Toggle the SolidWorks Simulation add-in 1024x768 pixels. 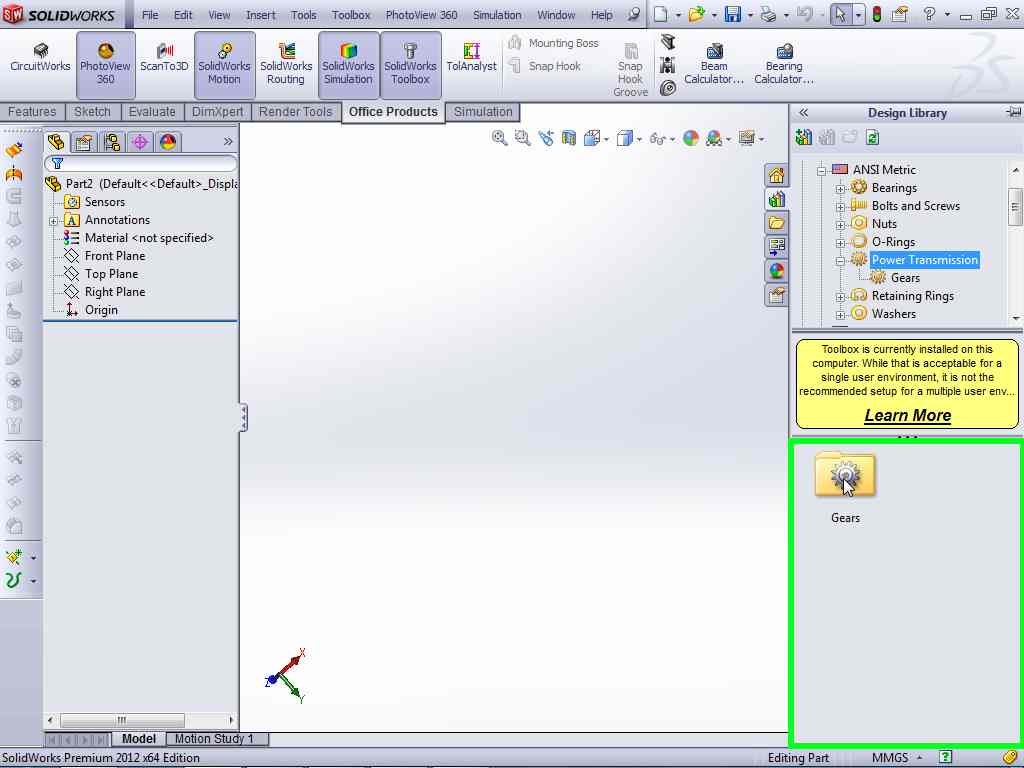(x=348, y=65)
